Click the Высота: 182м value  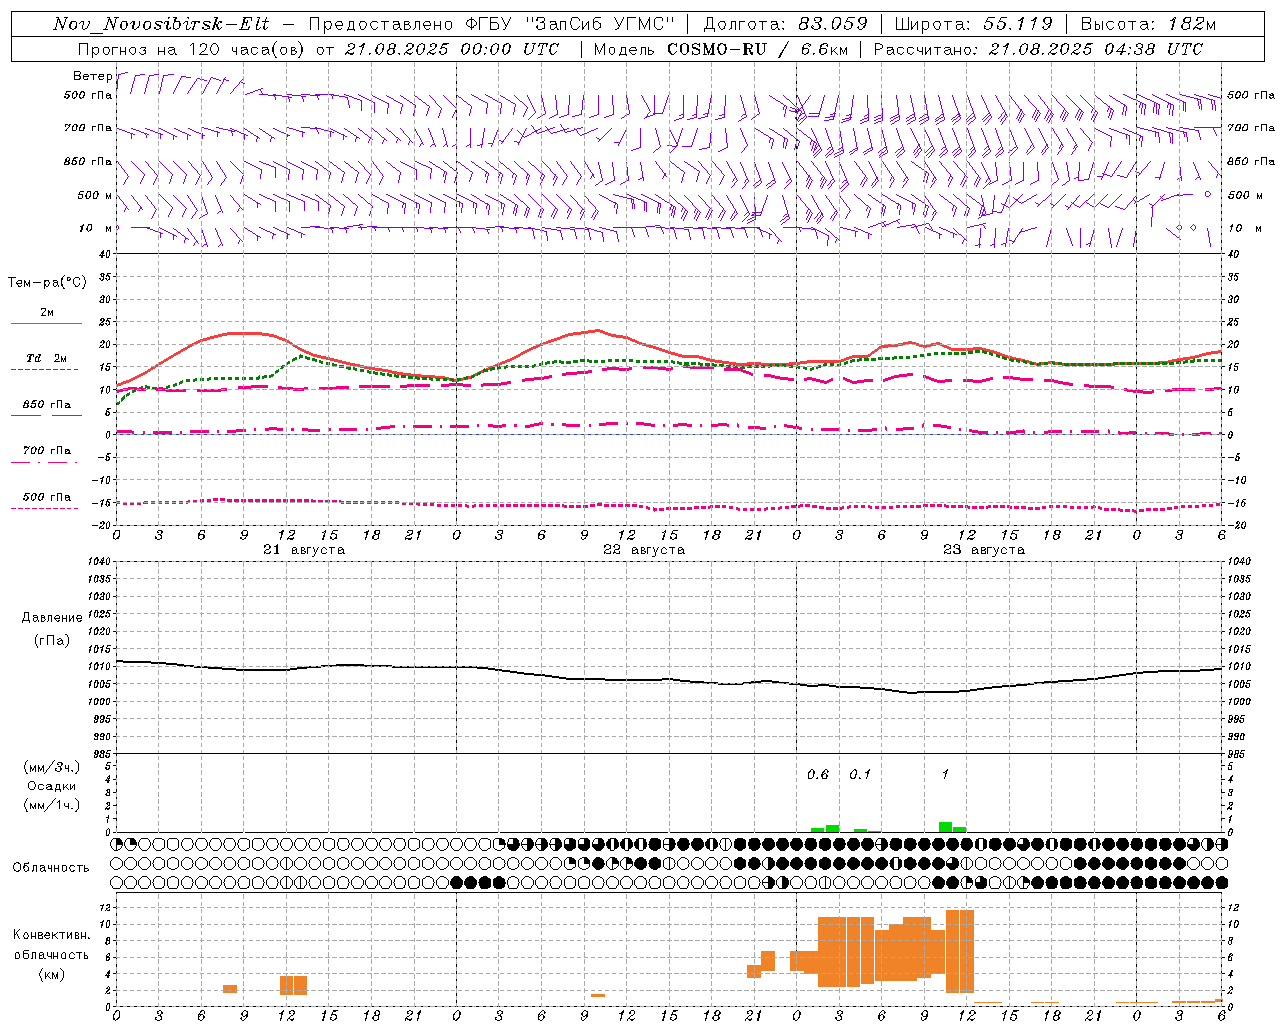(1148, 24)
